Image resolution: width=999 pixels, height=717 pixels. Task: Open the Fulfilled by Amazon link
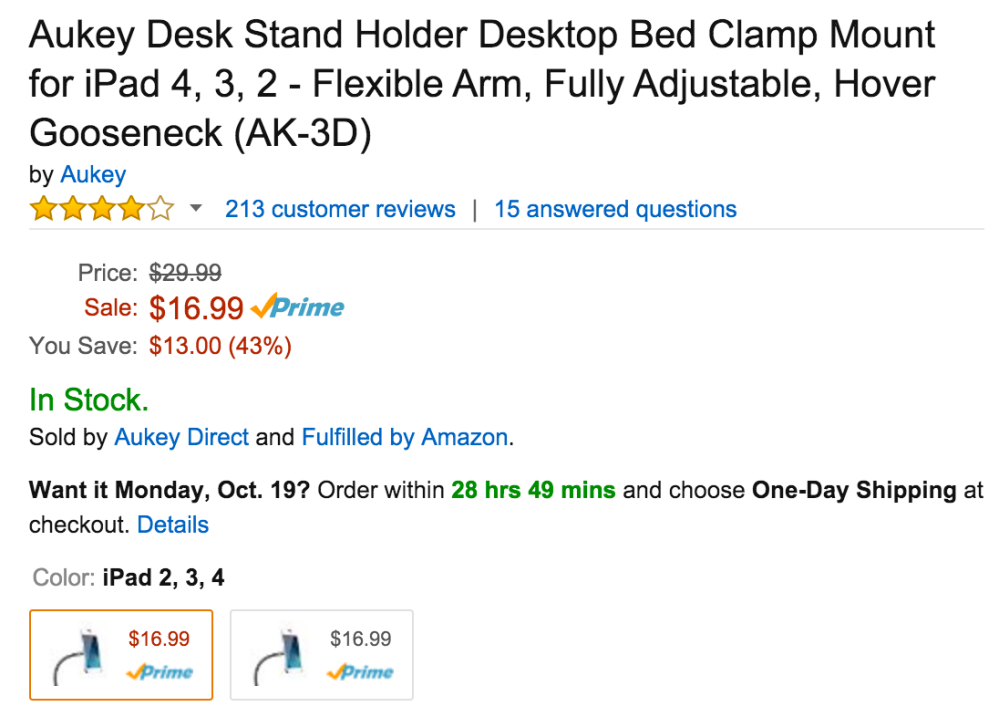point(405,437)
